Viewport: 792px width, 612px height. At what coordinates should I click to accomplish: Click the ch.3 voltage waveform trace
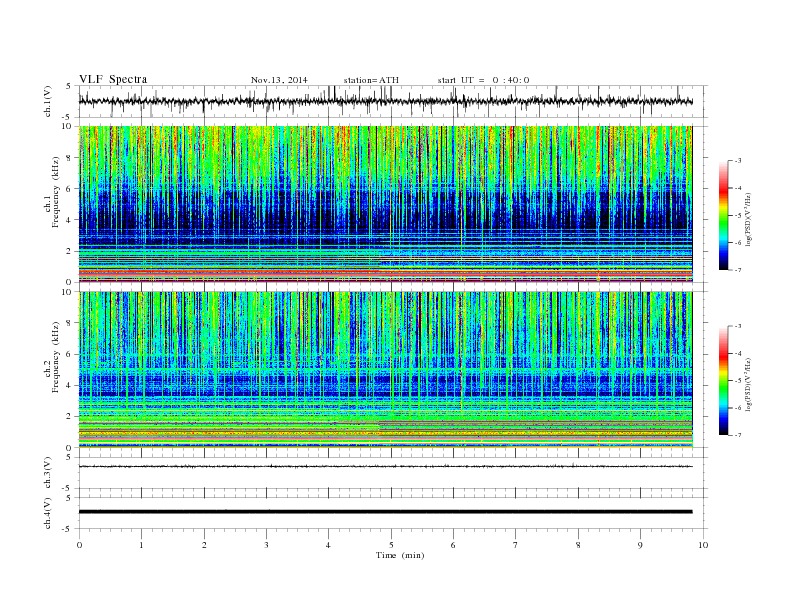coord(385,467)
